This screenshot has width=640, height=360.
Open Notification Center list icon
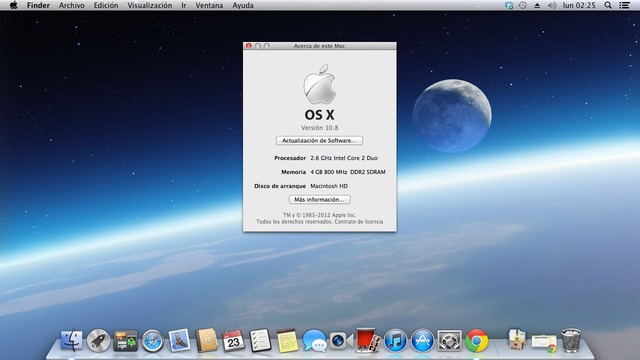pos(624,5)
